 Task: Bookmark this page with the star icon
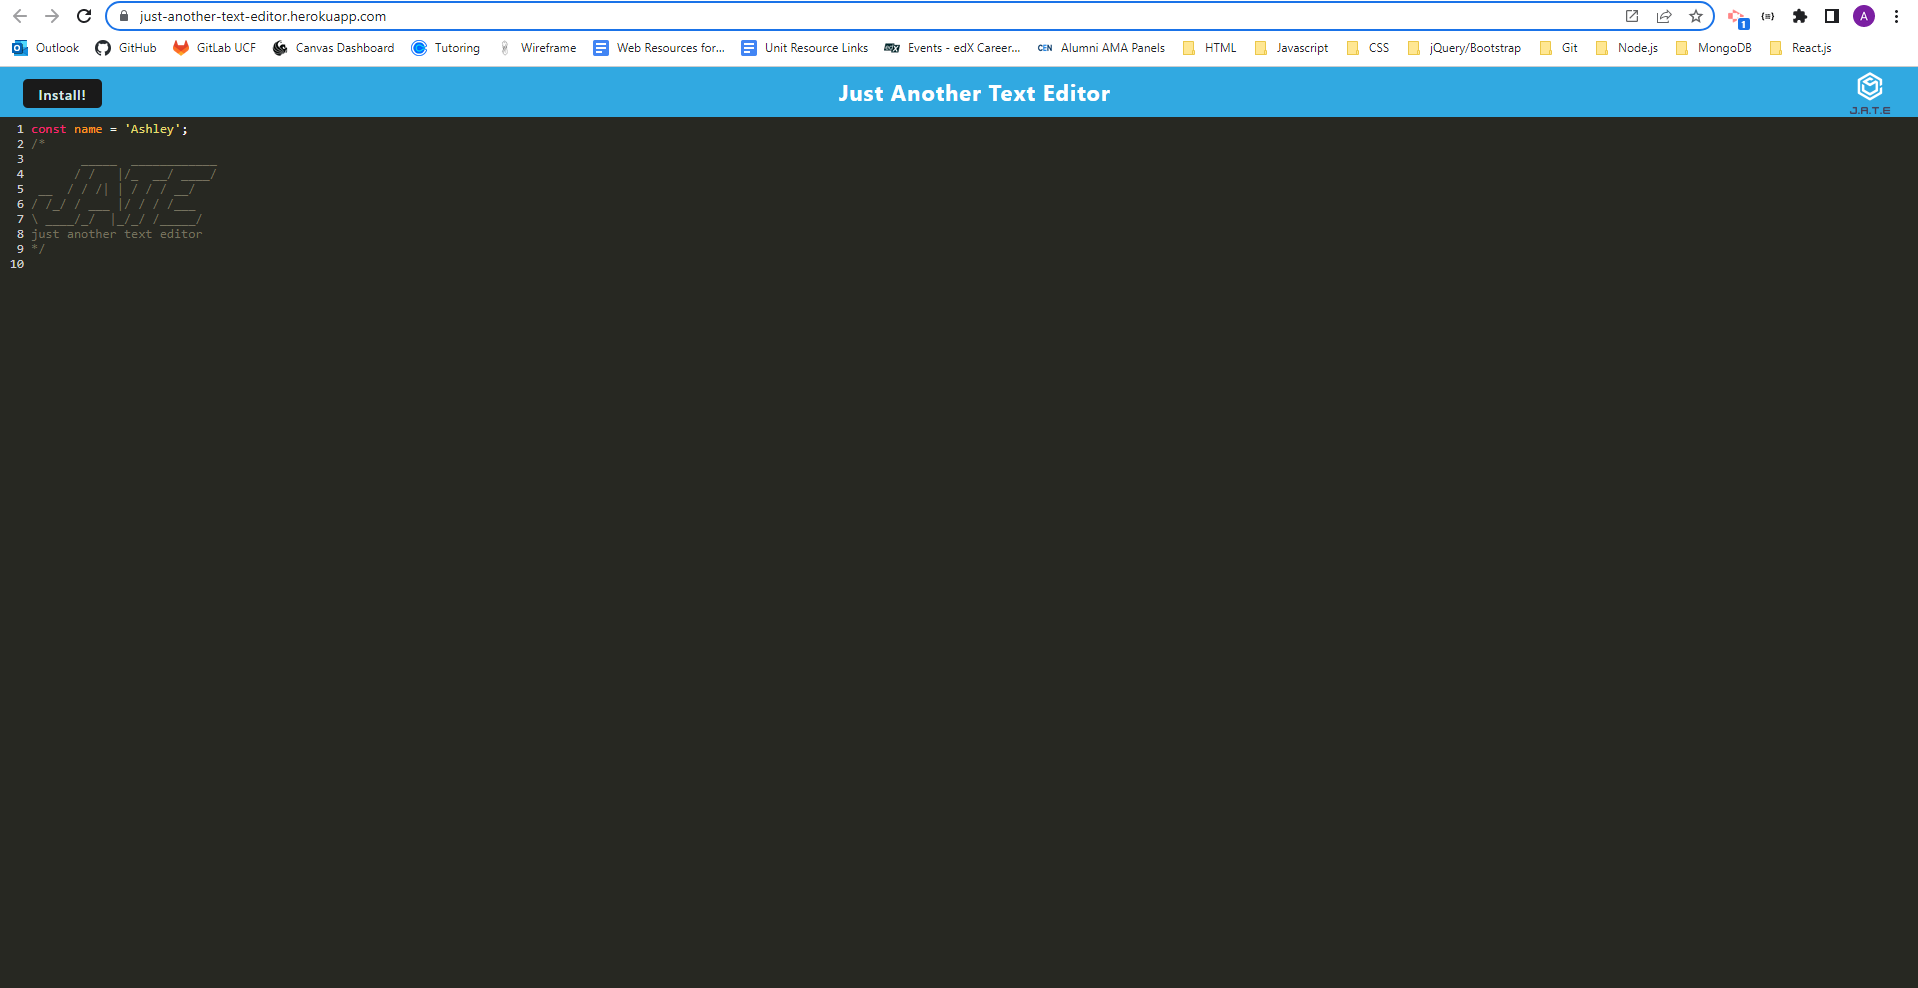[1695, 16]
